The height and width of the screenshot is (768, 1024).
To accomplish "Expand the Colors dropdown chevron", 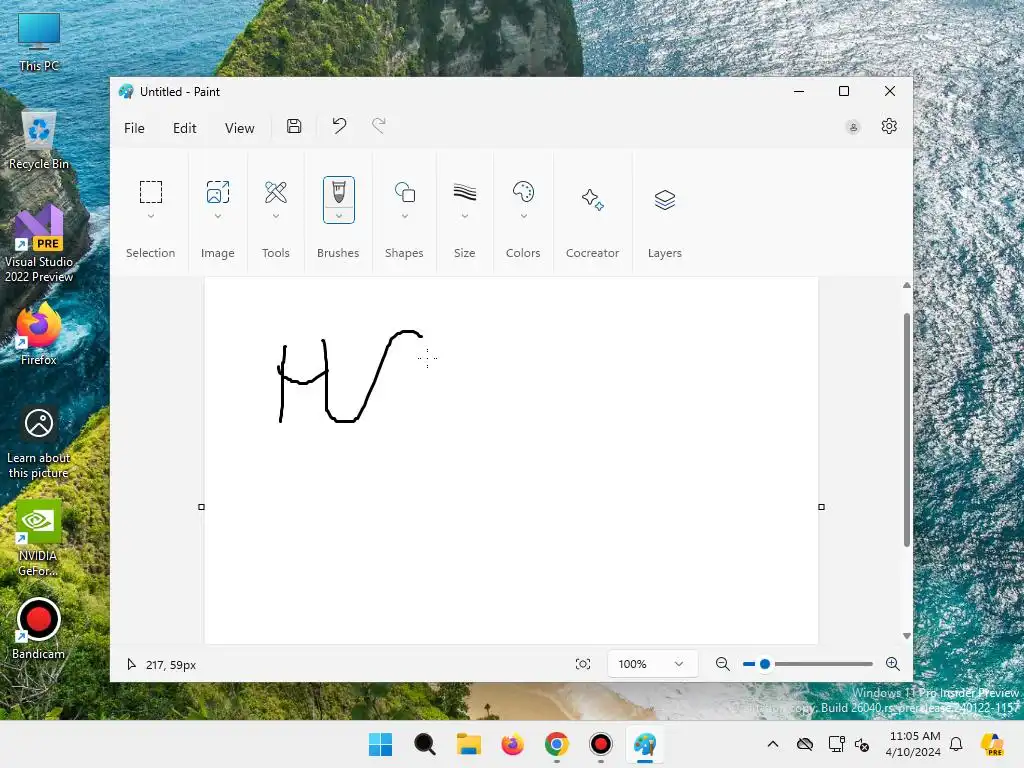I will (x=524, y=216).
